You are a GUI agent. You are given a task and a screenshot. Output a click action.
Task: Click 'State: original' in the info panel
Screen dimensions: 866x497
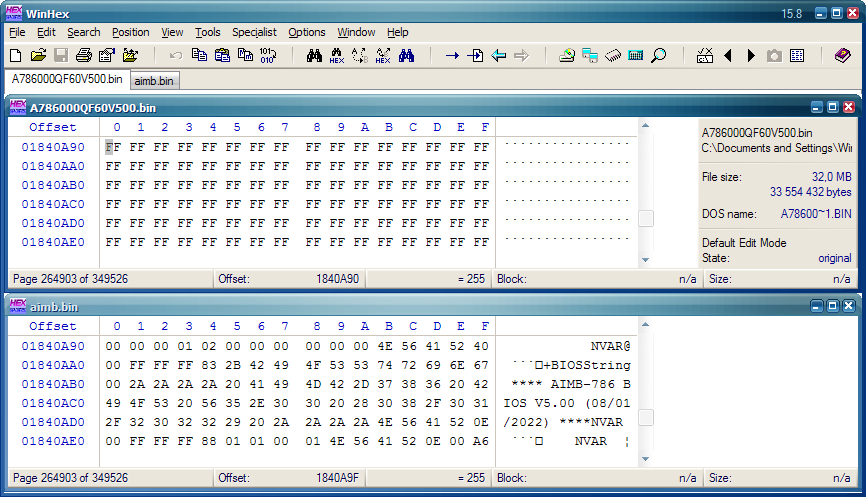pos(777,258)
